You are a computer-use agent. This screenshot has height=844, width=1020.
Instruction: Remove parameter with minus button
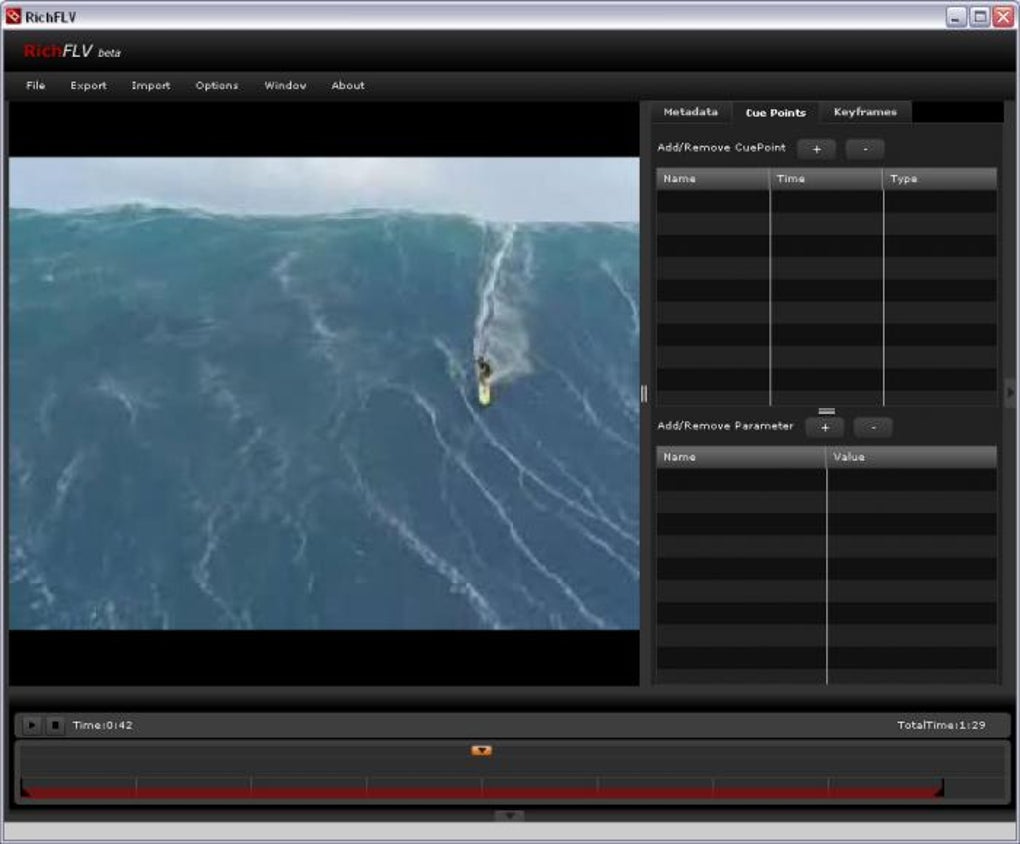tap(873, 428)
